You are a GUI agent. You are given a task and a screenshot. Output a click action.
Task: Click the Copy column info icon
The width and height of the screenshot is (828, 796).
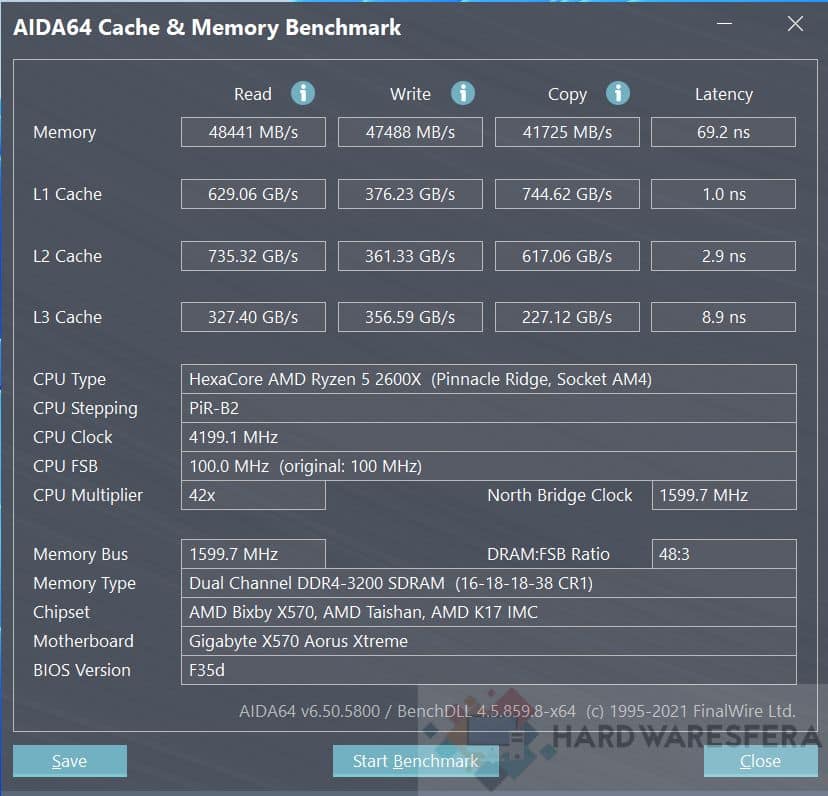point(617,93)
